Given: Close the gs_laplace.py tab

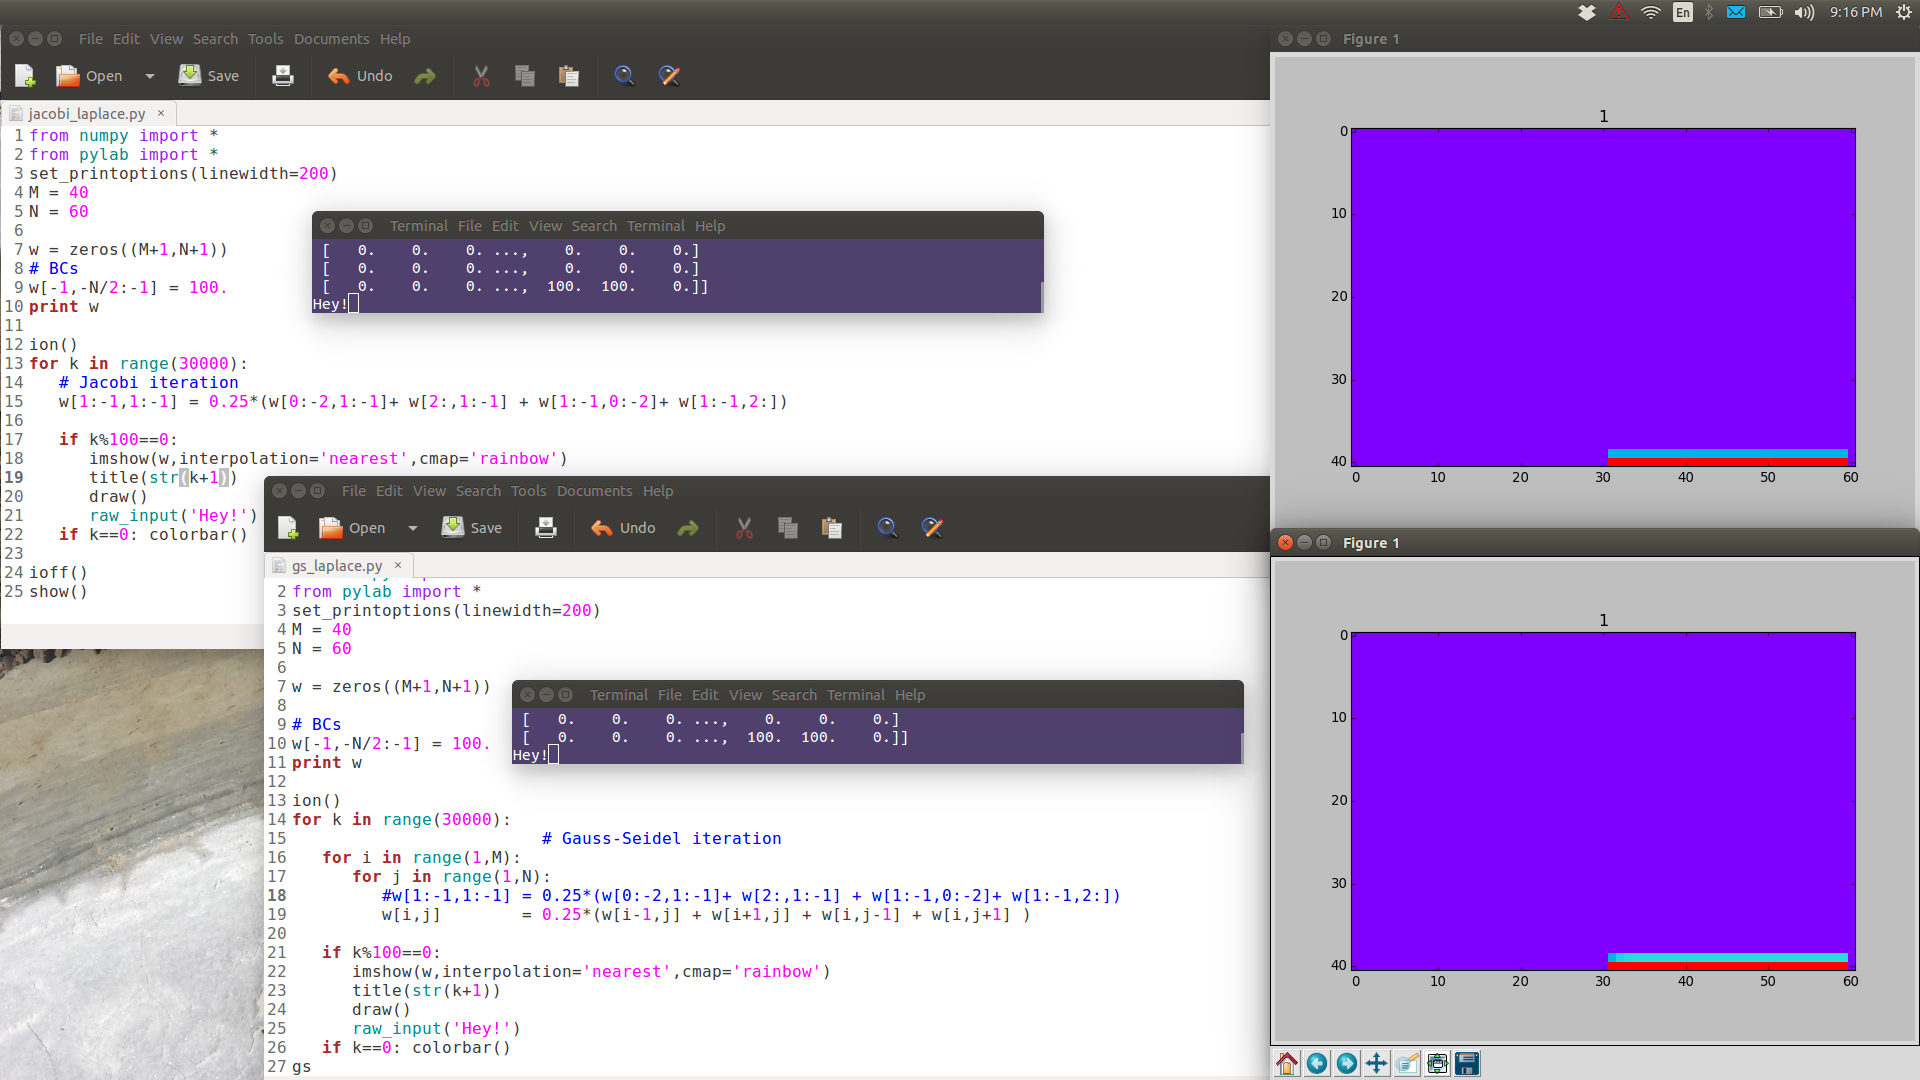Looking at the screenshot, I should pyautogui.click(x=398, y=565).
